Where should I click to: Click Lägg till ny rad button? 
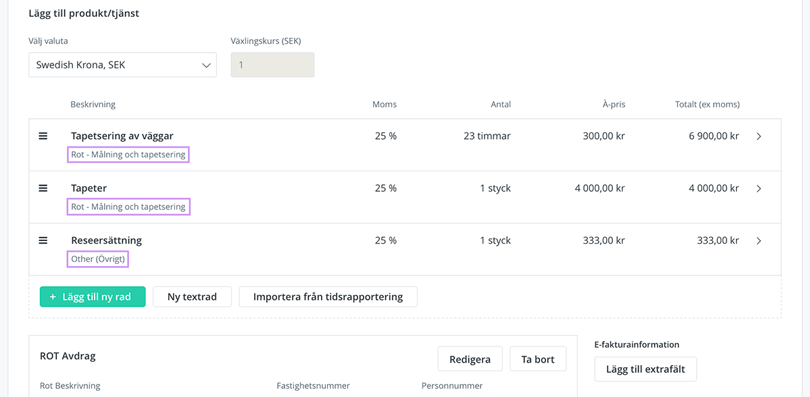coord(92,297)
